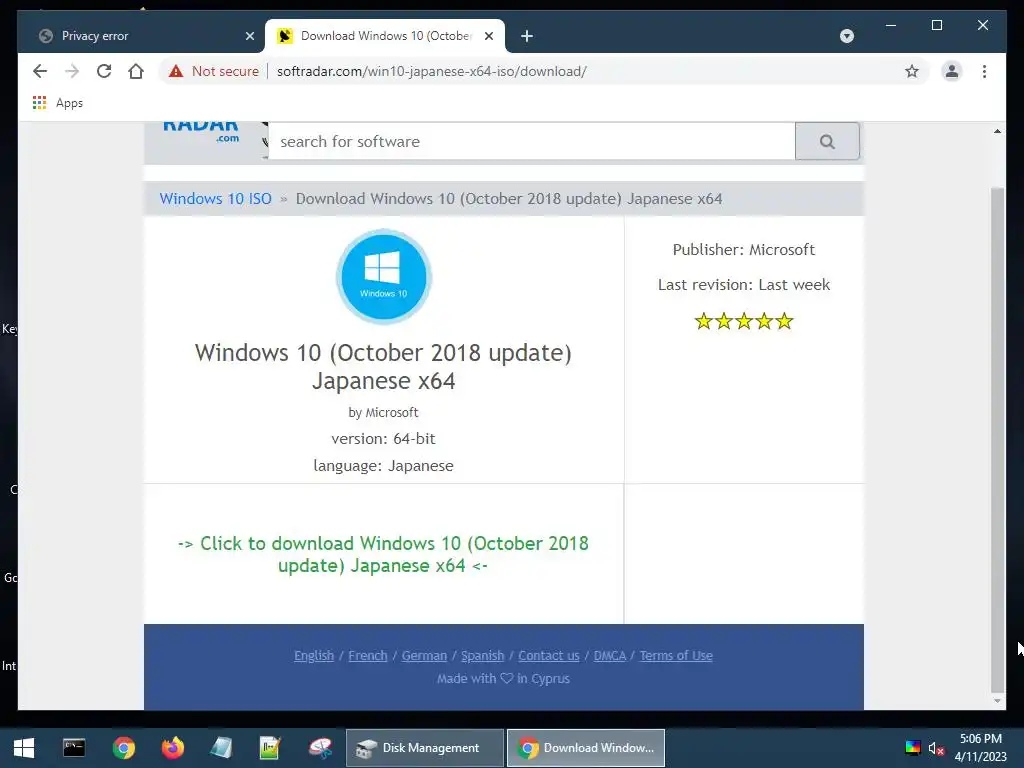Image resolution: width=1024 pixels, height=768 pixels.
Task: Close the Download Windows 10 tab
Action: pyautogui.click(x=488, y=36)
